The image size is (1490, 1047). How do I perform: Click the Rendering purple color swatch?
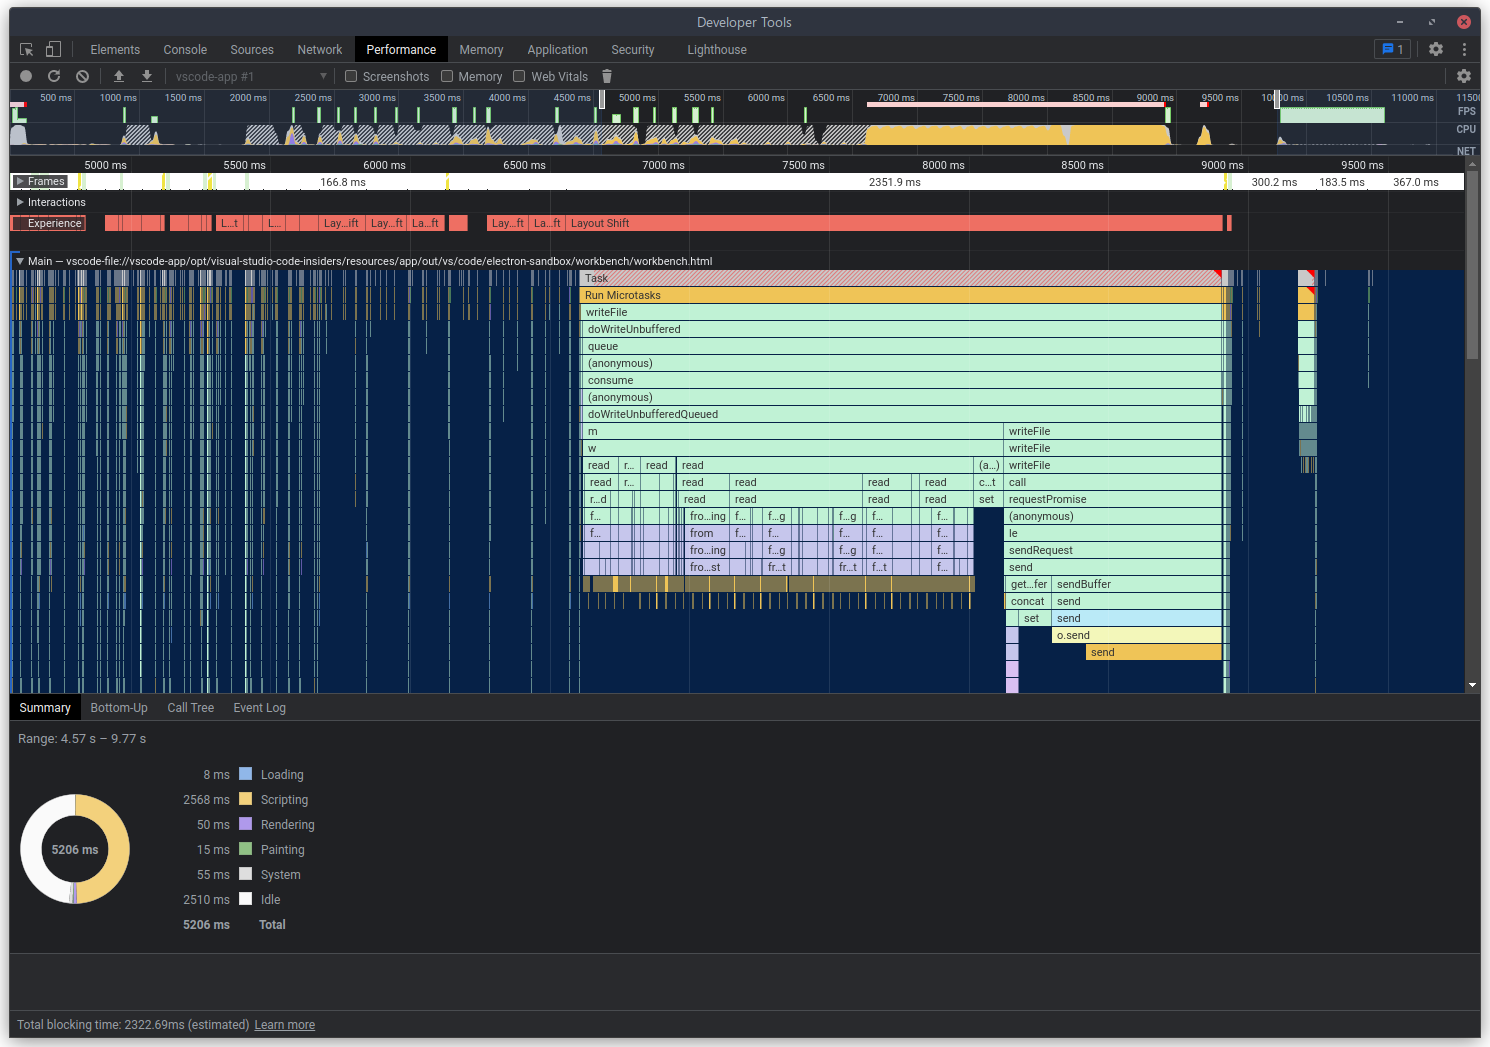click(x=245, y=824)
